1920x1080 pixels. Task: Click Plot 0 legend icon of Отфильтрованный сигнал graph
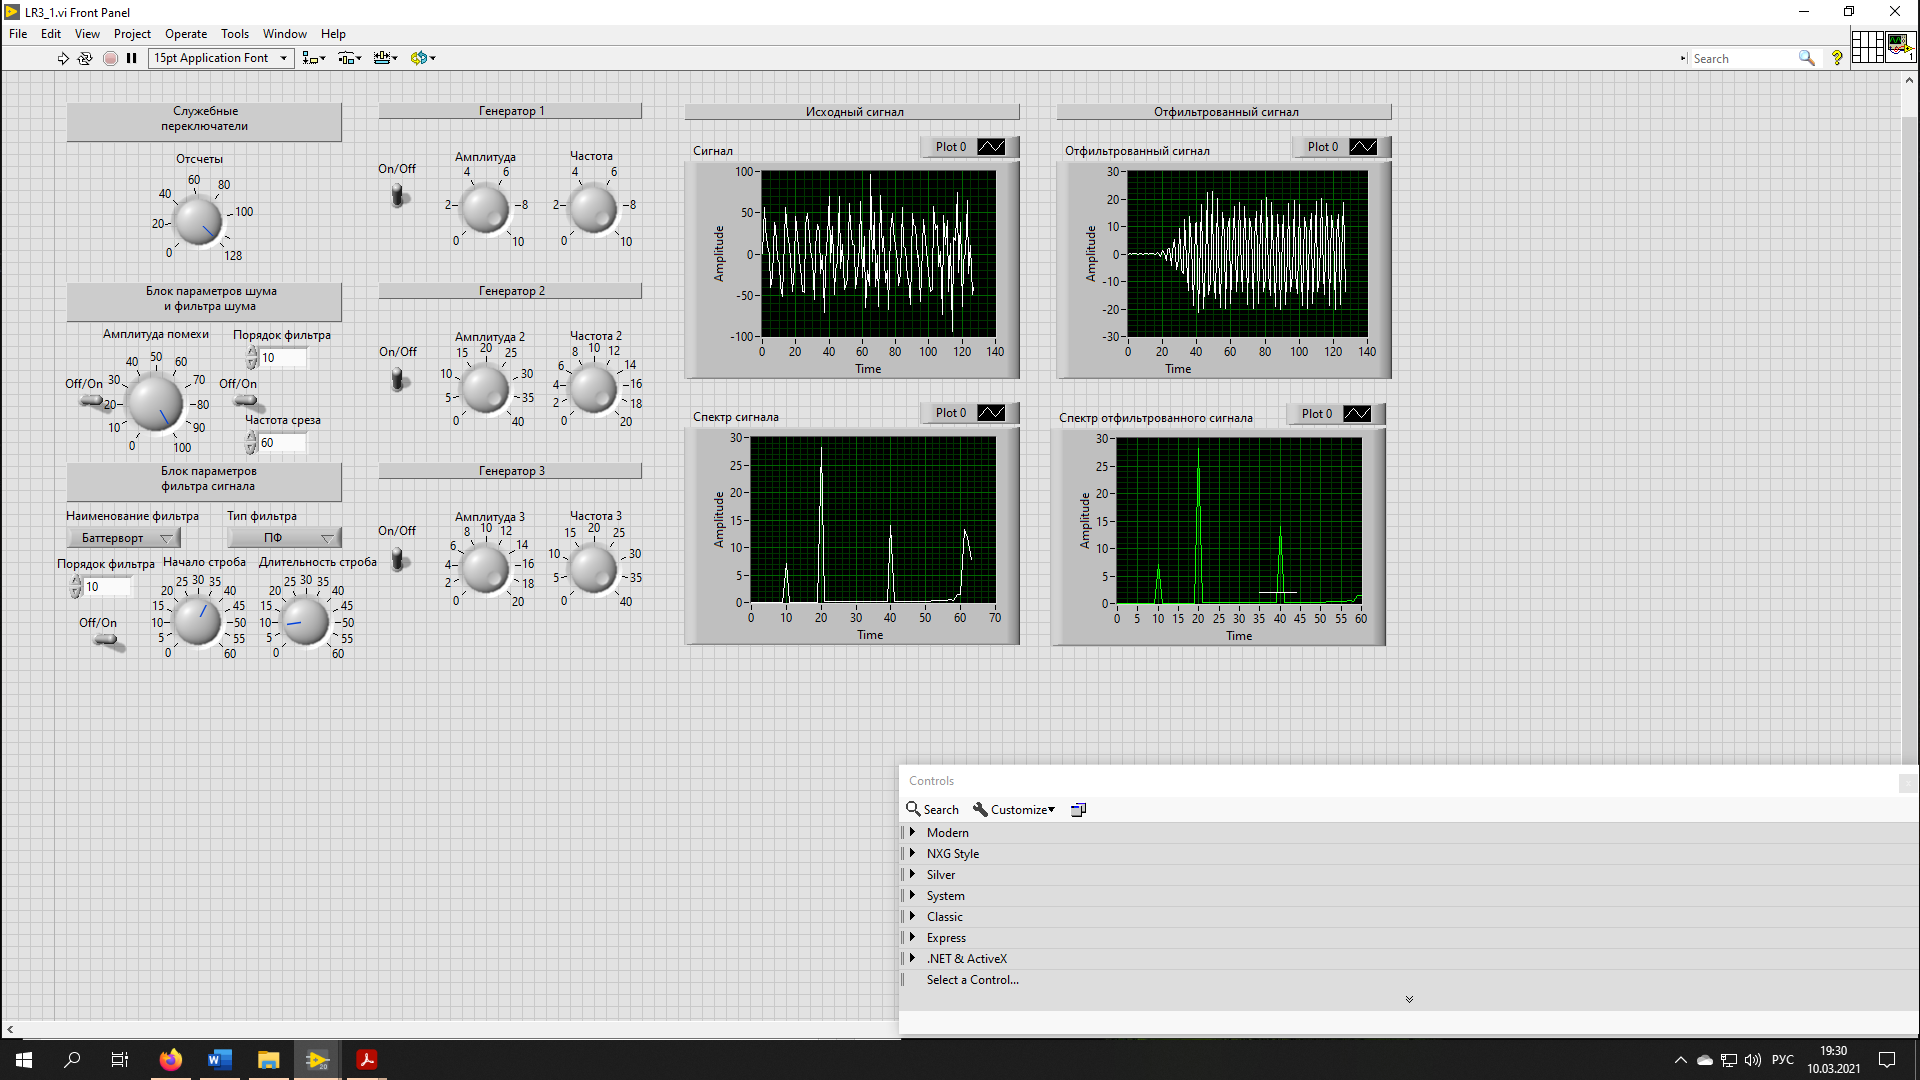point(1363,147)
